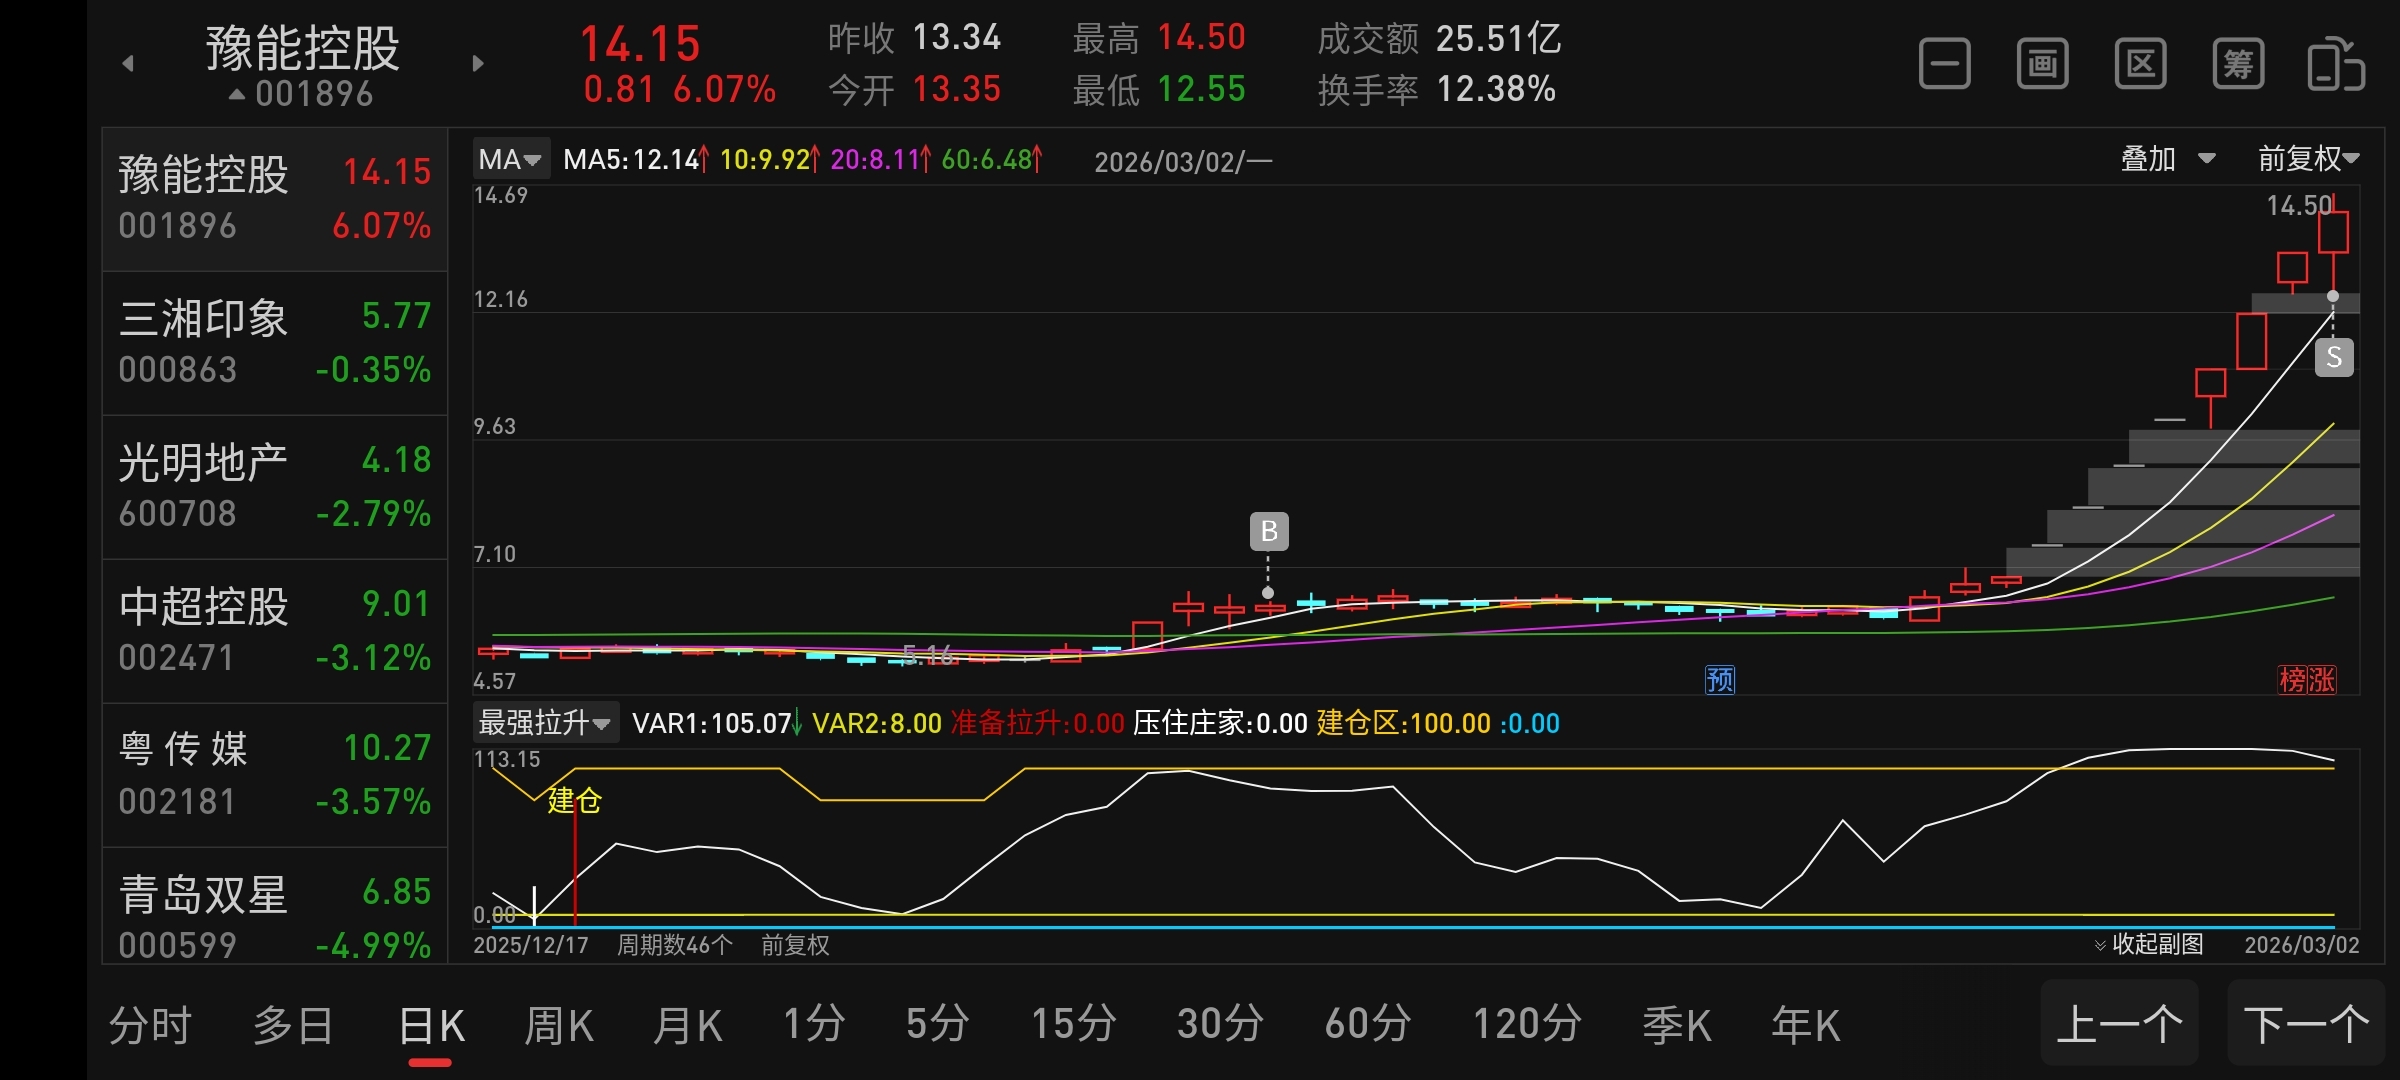Switch to 分时 tab
This screenshot has width=2400, height=1080.
150,1026
